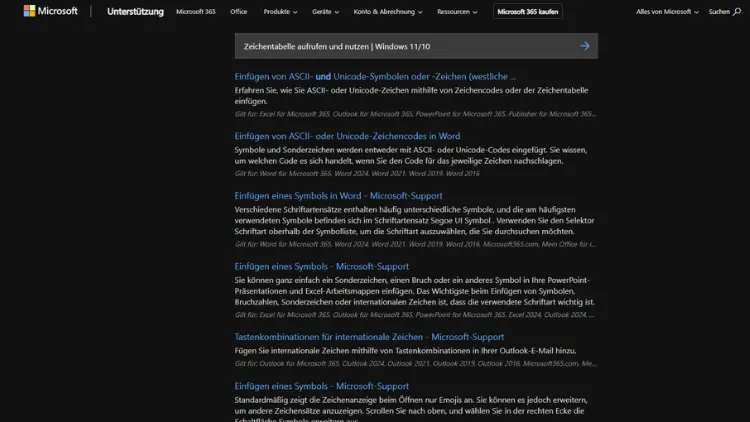Click the Microsoft 365 kaufen button

click(528, 11)
